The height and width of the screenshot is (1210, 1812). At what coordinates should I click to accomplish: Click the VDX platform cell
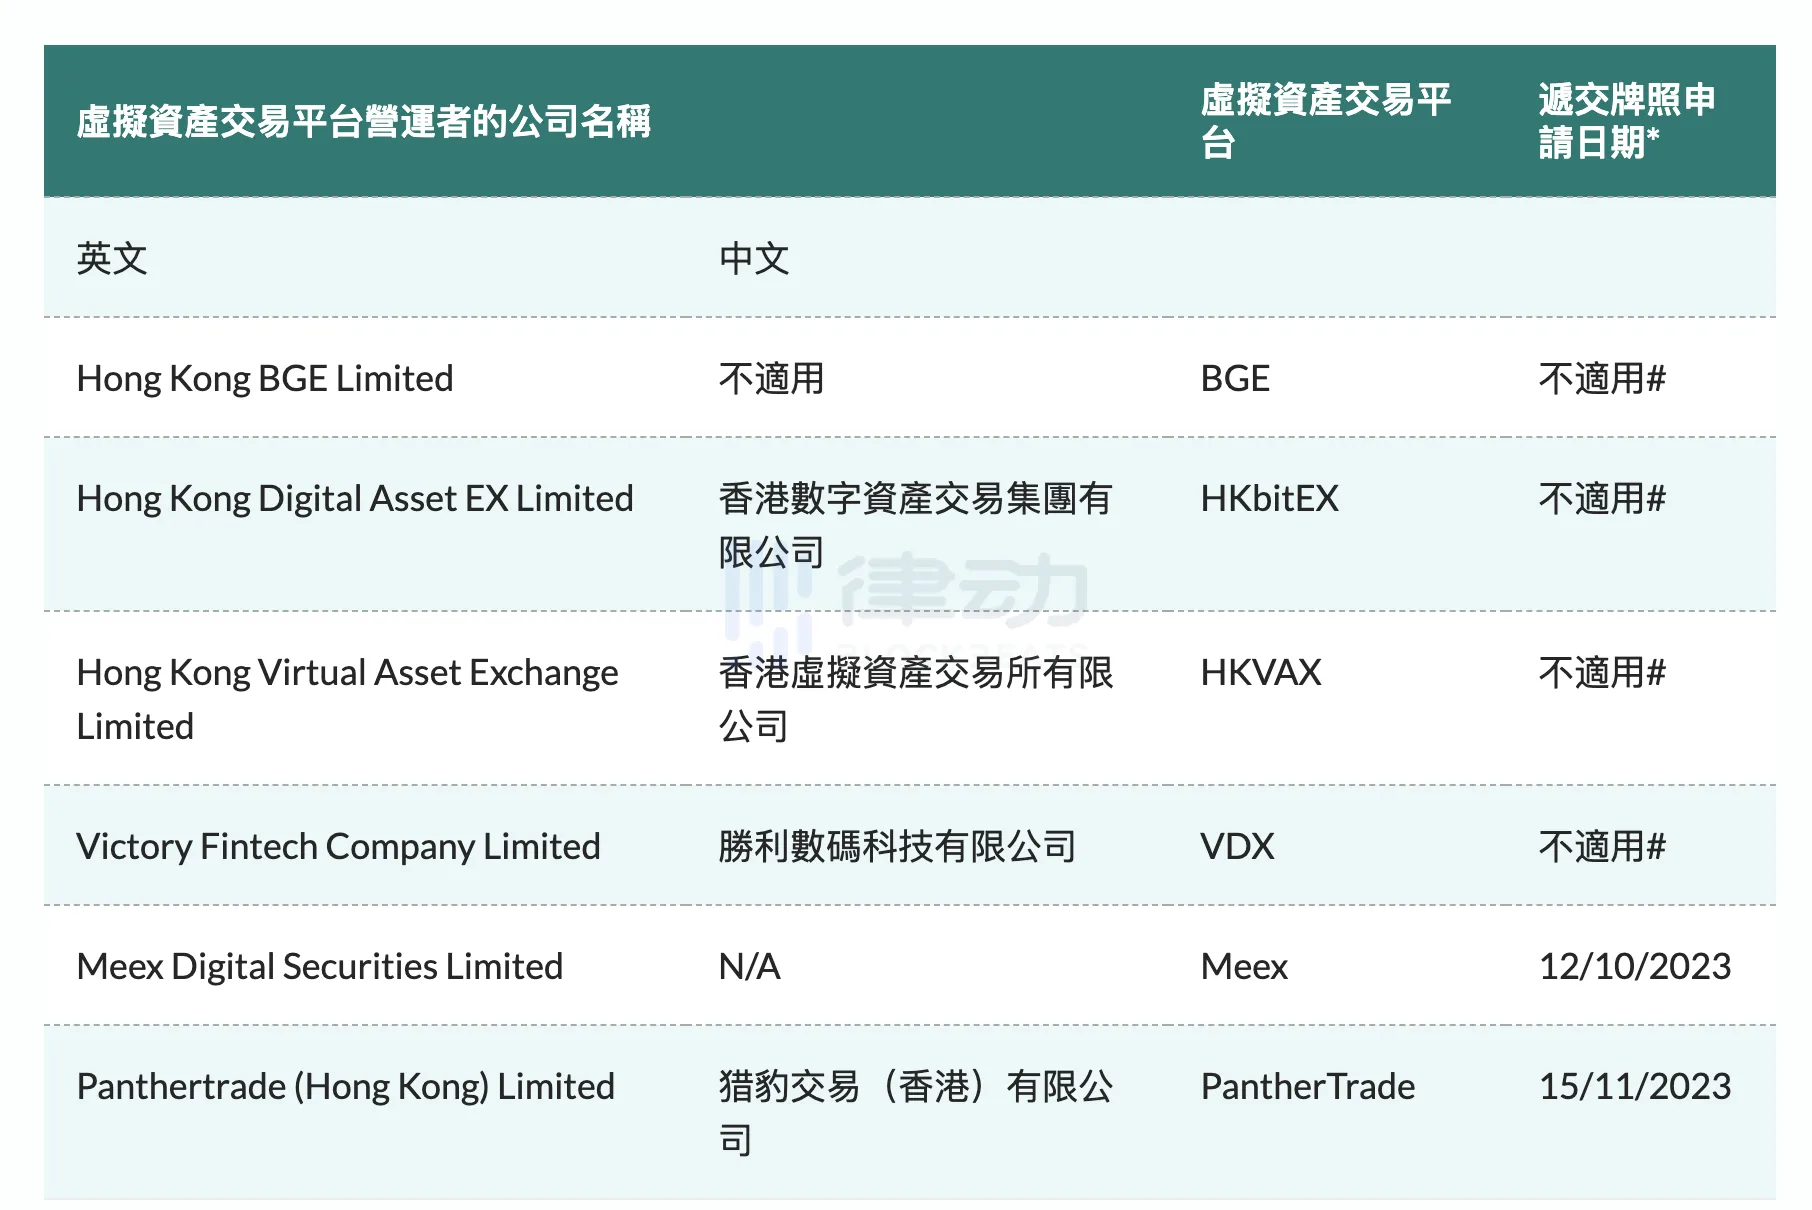click(x=1237, y=847)
